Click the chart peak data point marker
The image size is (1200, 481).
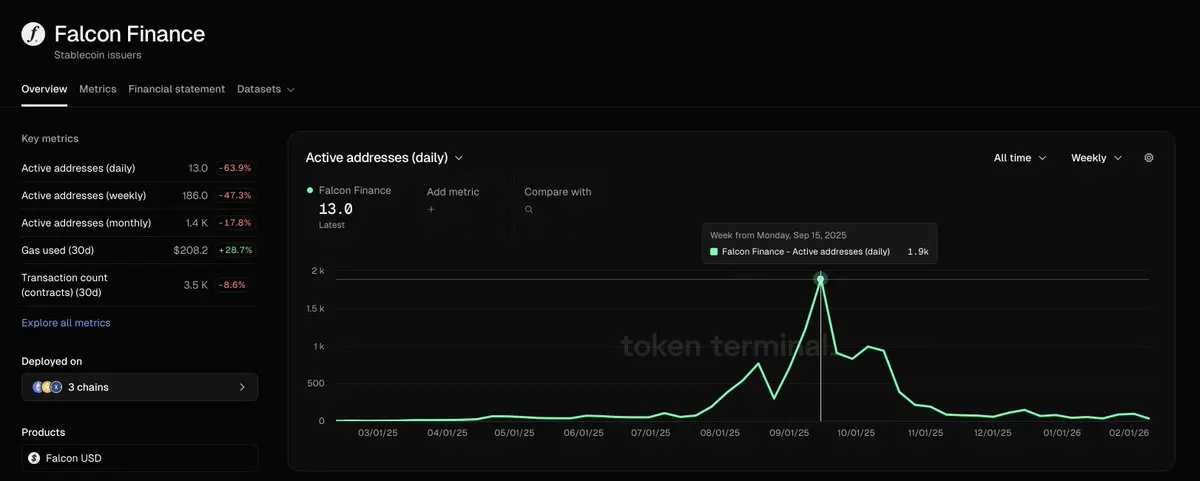coord(821,280)
